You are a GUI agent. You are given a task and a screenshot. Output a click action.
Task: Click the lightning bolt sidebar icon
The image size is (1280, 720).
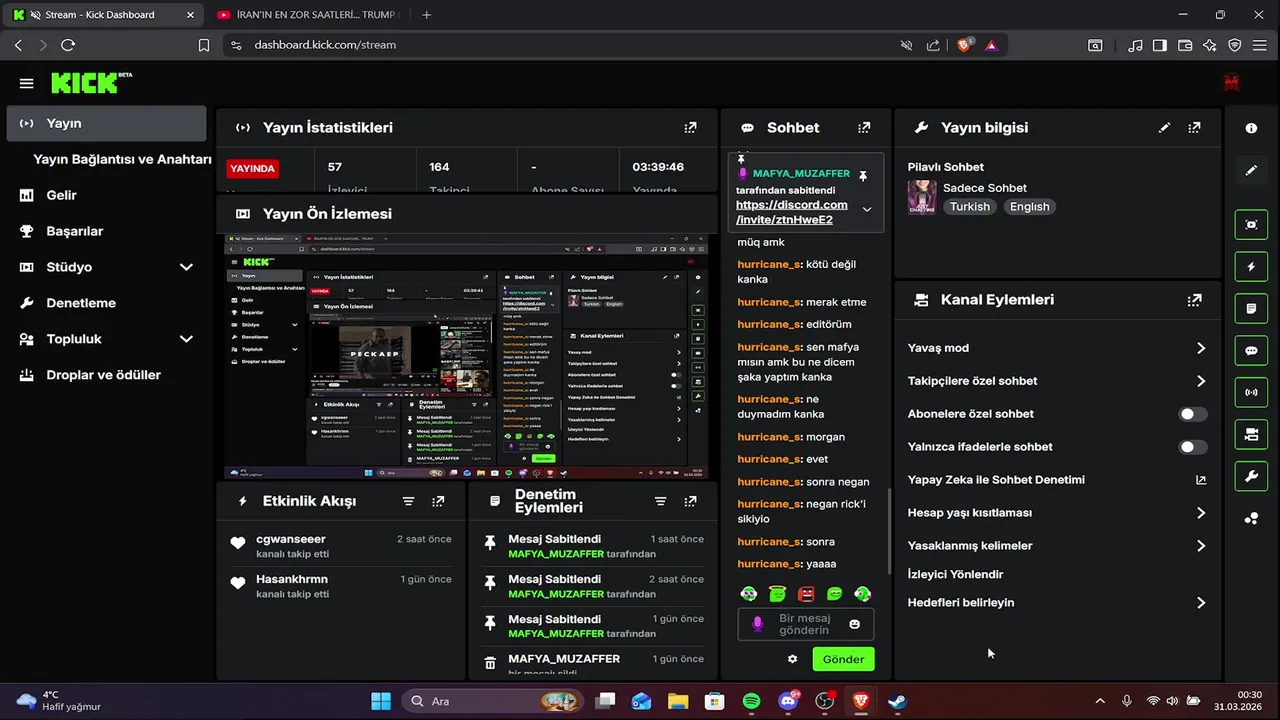(x=1251, y=267)
